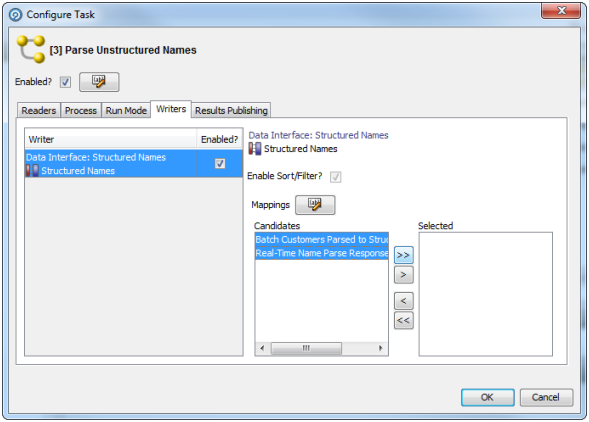The image size is (589, 422).
Task: Remove all selected mappings with << button
Action: [403, 321]
